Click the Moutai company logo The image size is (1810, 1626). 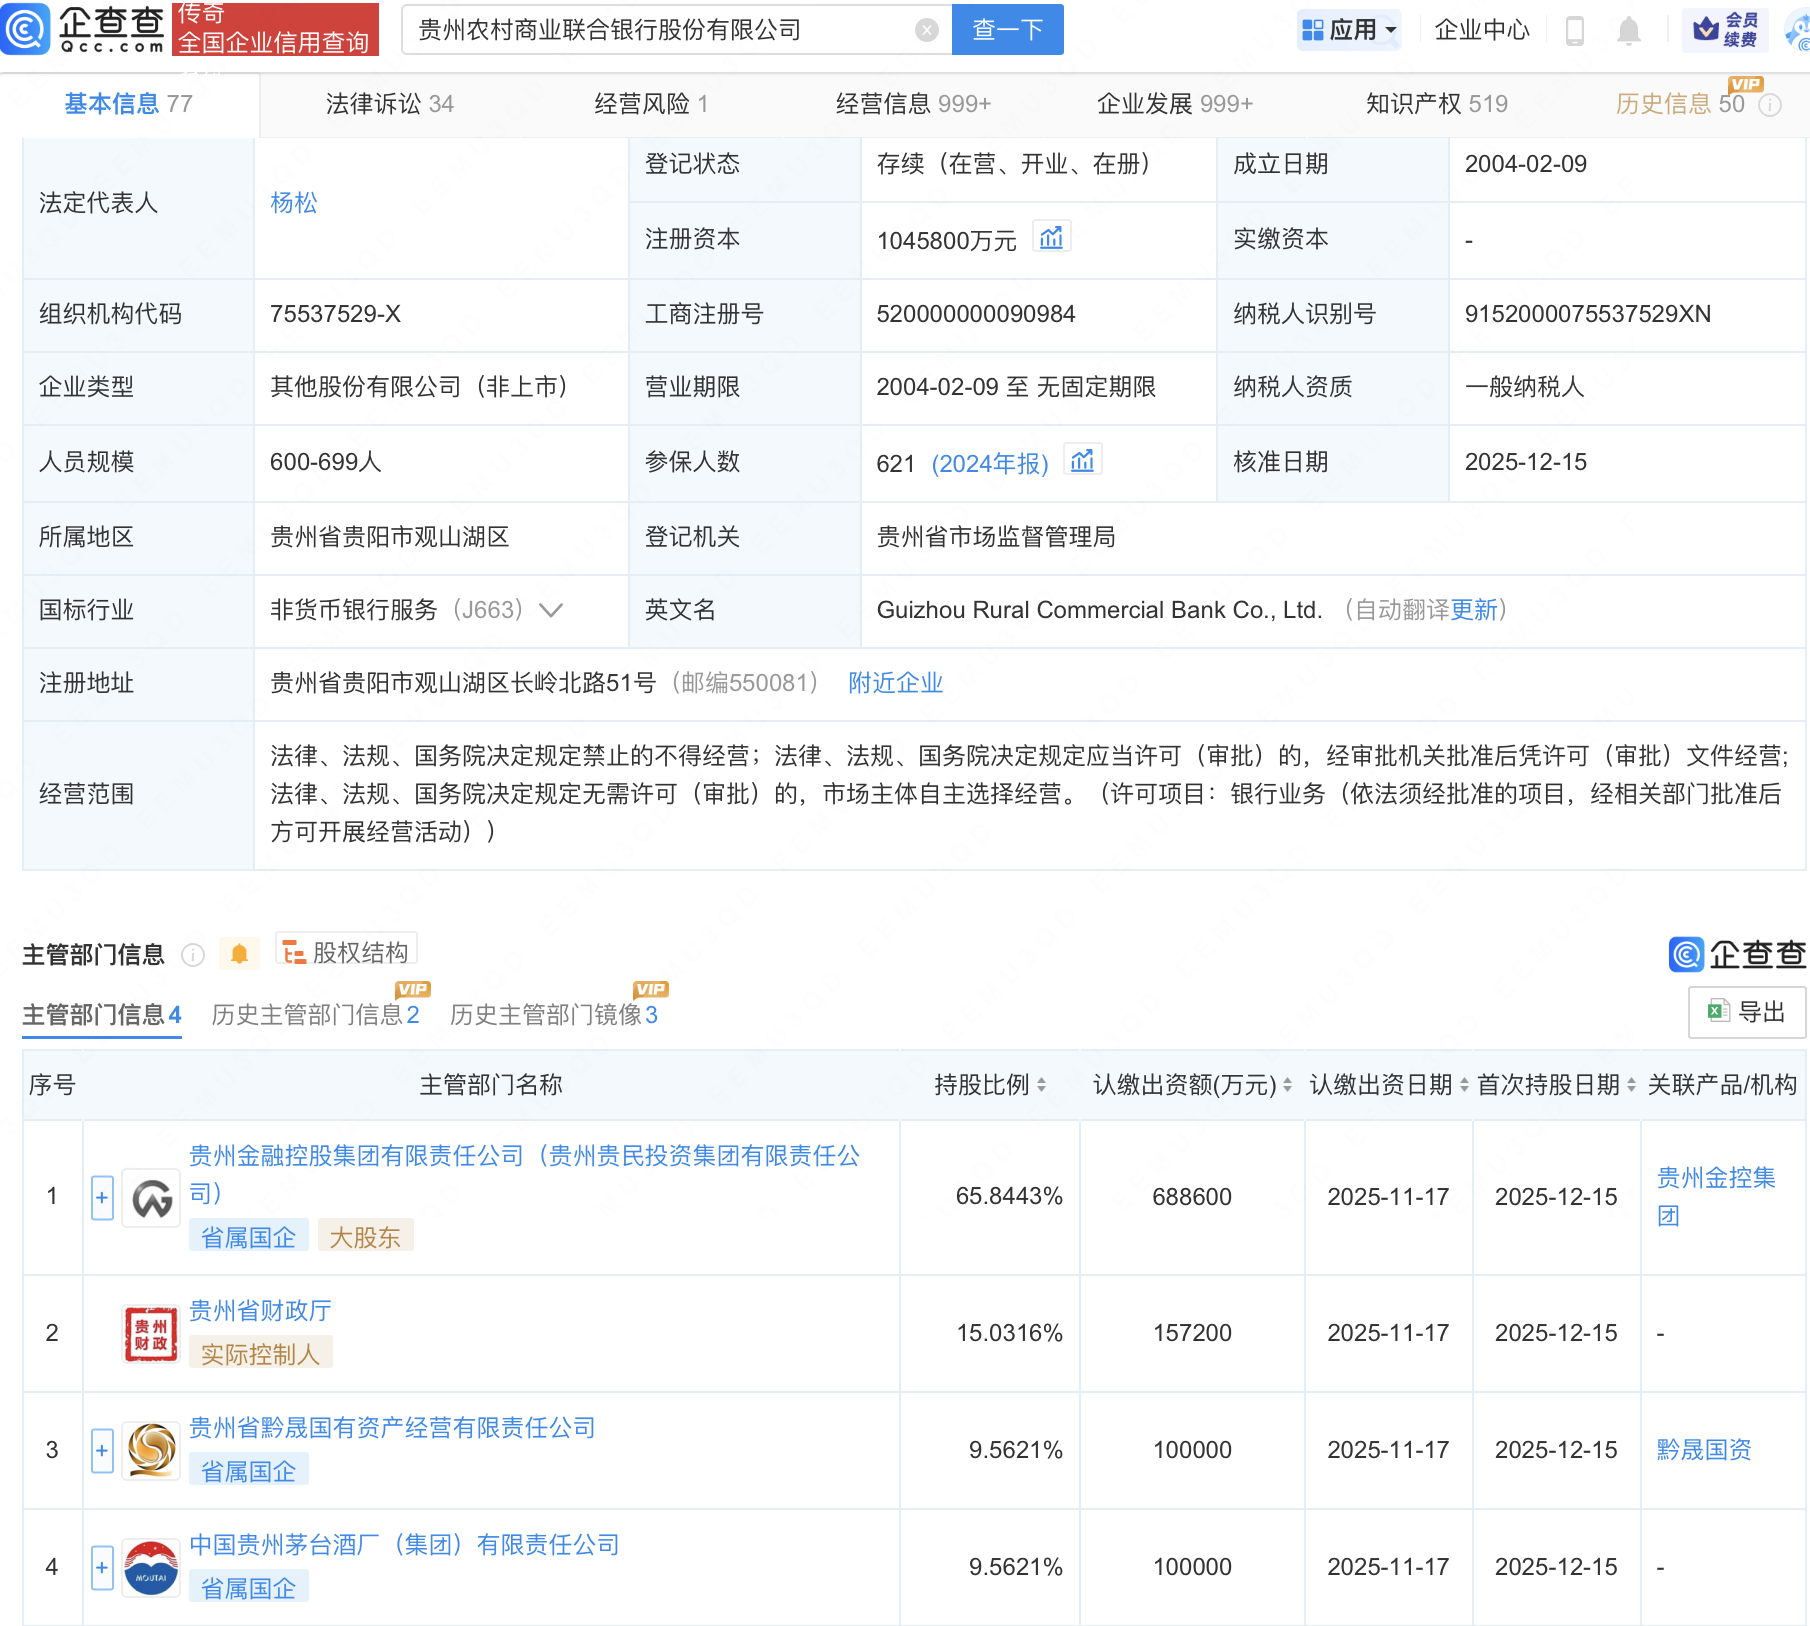151,1567
